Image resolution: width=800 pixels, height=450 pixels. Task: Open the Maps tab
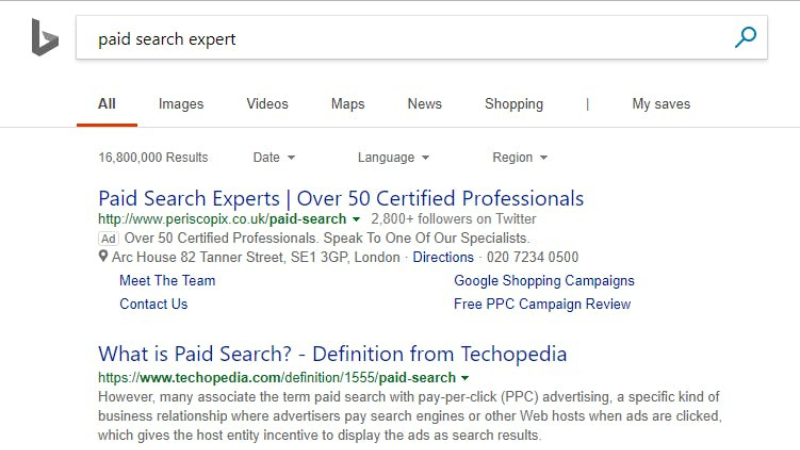(x=348, y=104)
